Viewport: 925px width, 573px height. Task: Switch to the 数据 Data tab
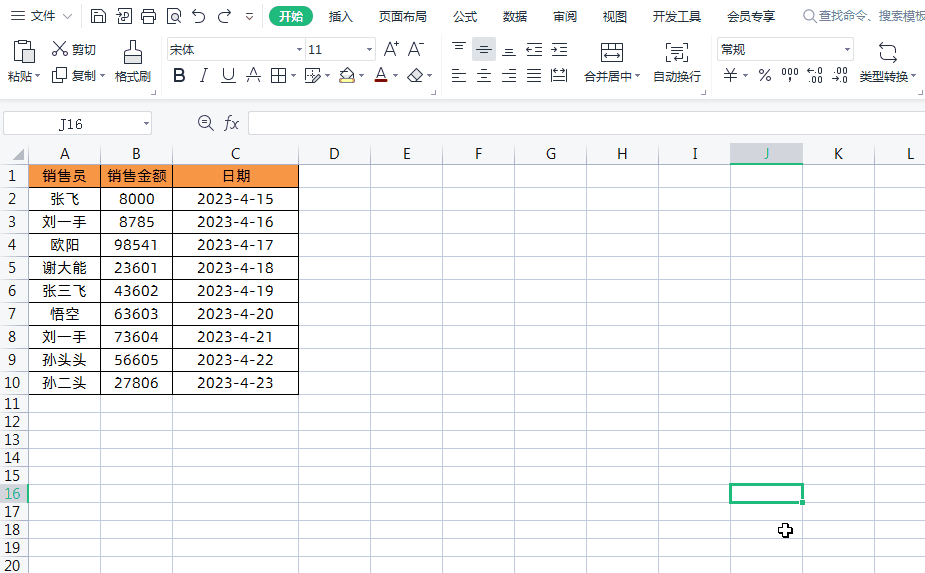tap(515, 17)
